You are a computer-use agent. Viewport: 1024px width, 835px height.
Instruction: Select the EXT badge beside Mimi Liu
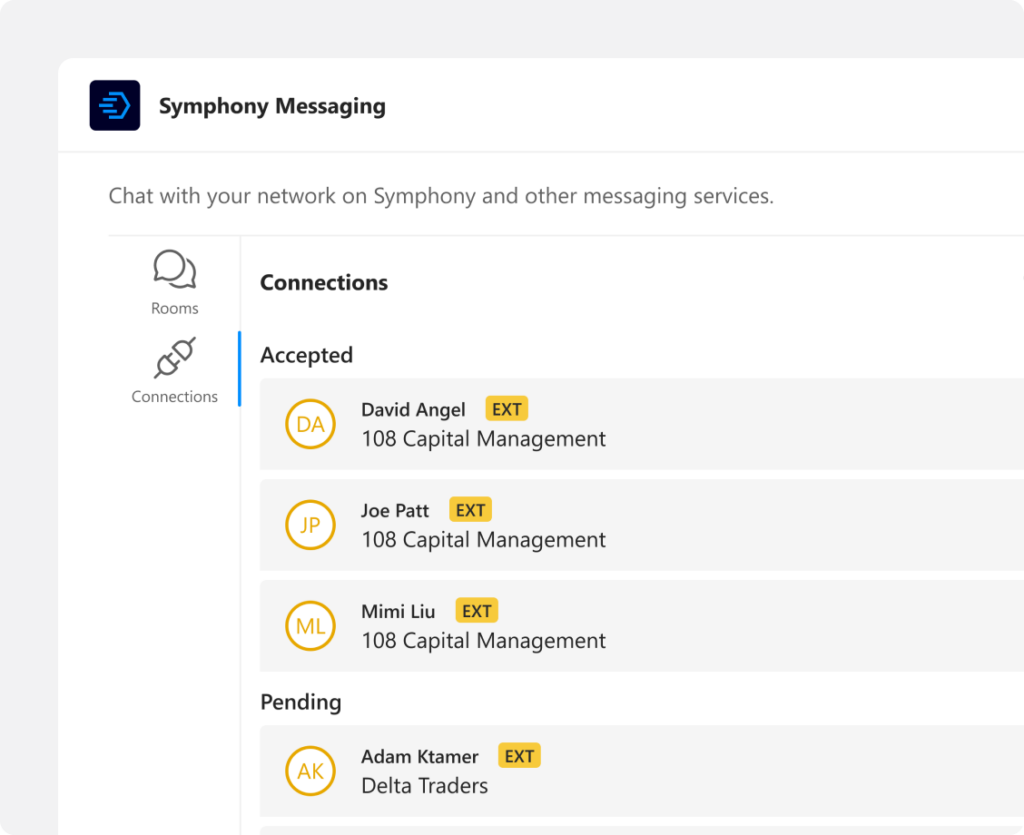[x=476, y=611]
